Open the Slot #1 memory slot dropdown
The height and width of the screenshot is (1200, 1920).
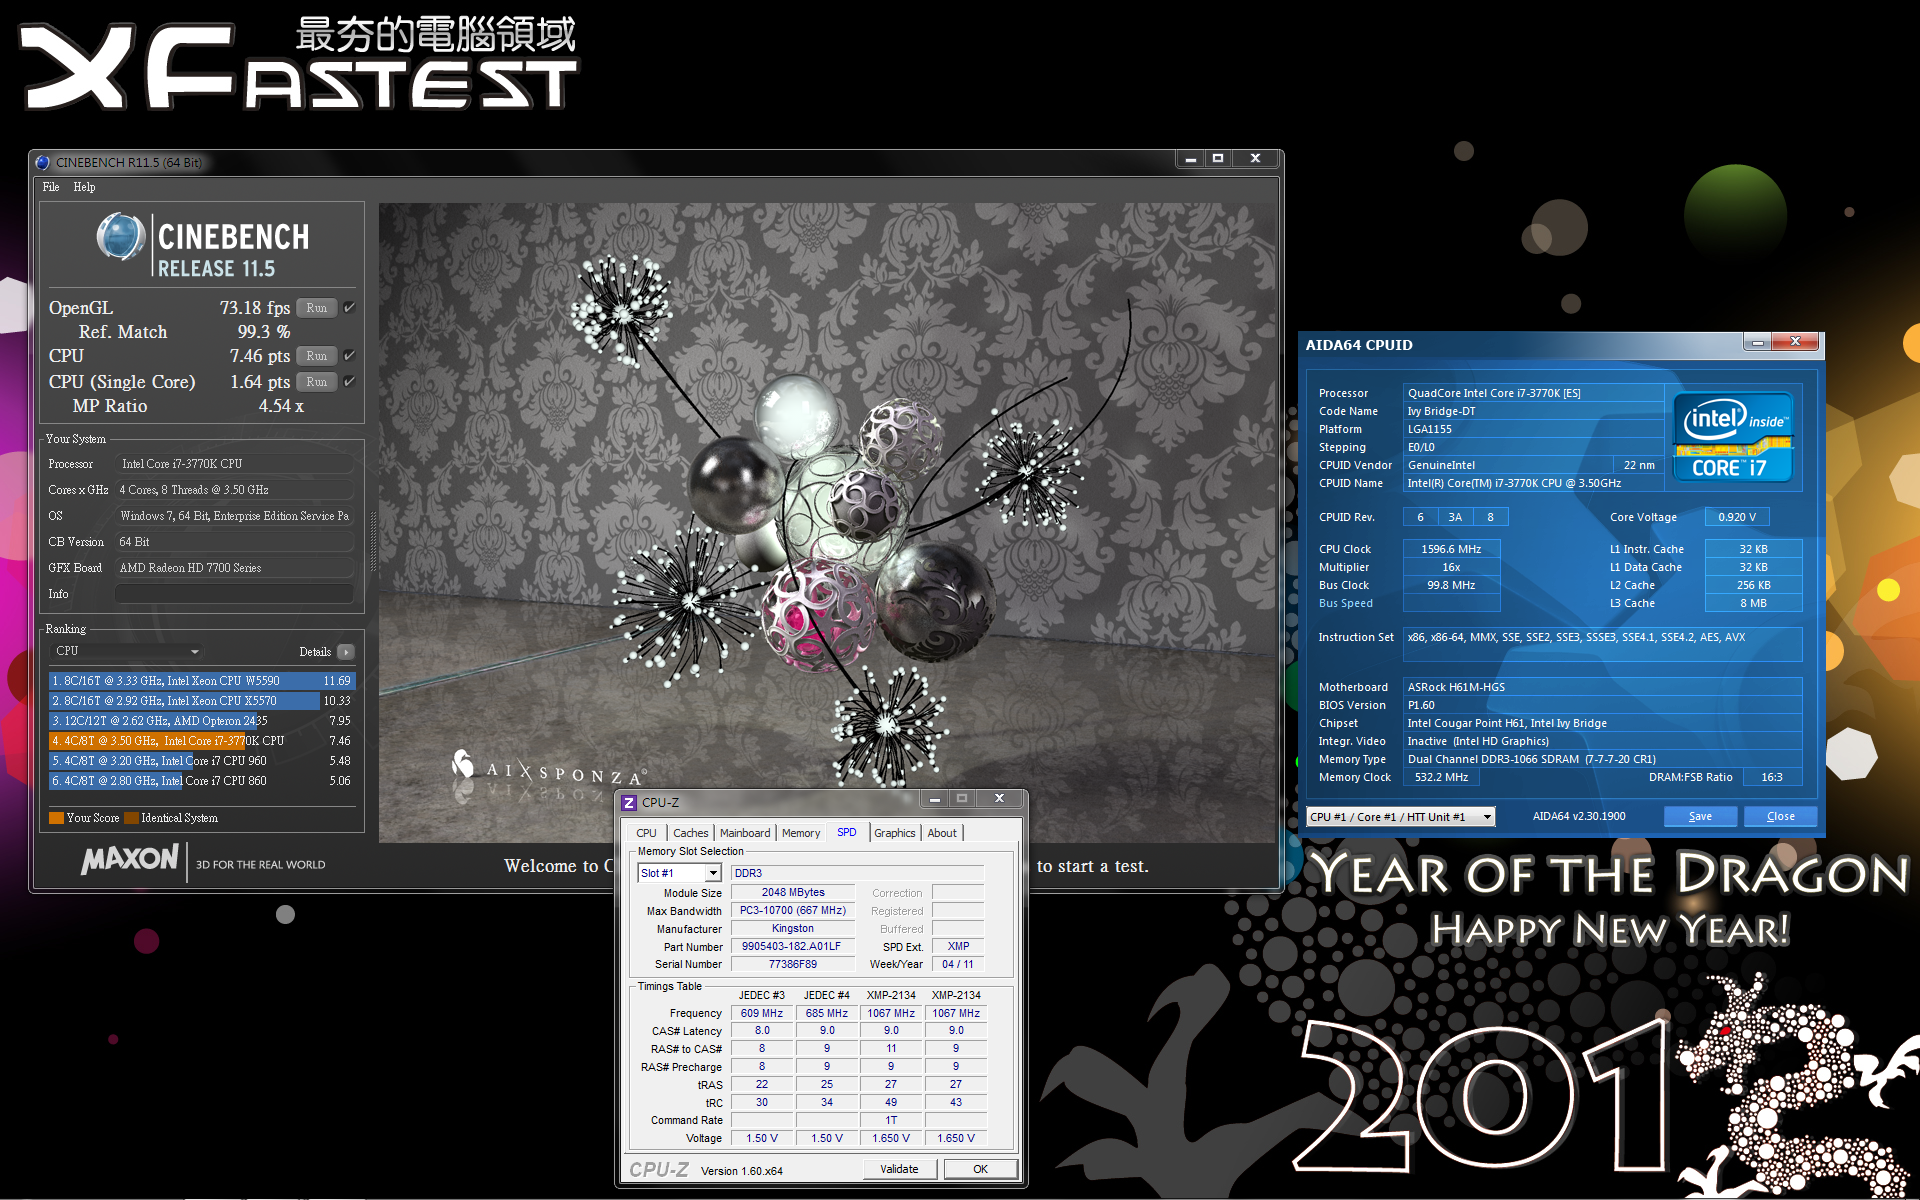point(713,874)
